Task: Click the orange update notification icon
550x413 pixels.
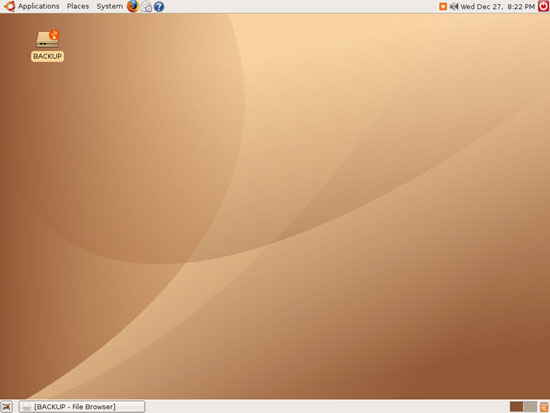Action: [443, 6]
